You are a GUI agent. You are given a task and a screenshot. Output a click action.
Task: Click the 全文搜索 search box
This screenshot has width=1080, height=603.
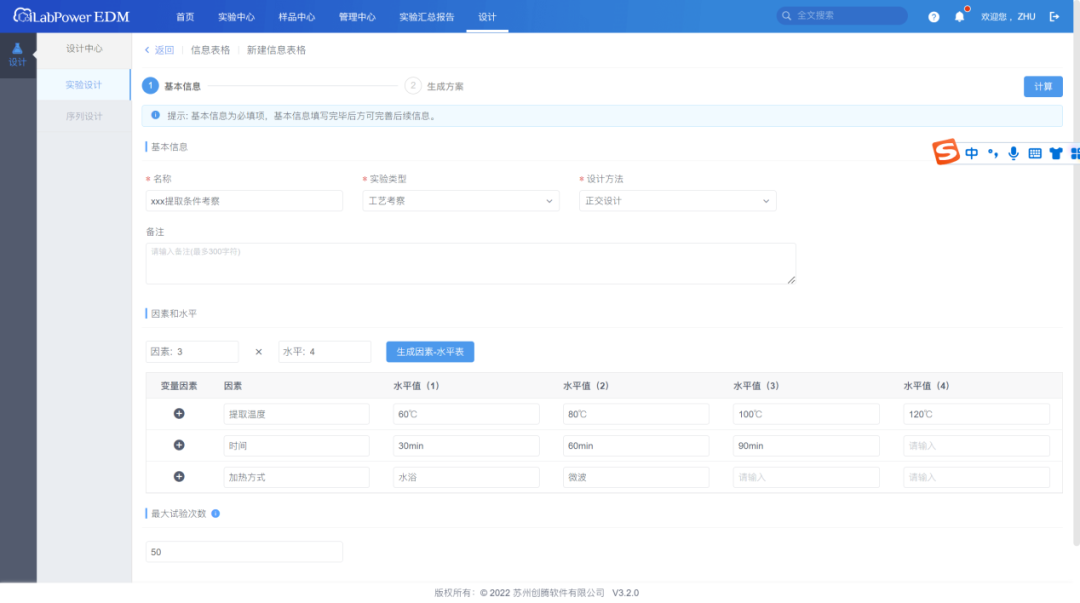click(x=842, y=15)
